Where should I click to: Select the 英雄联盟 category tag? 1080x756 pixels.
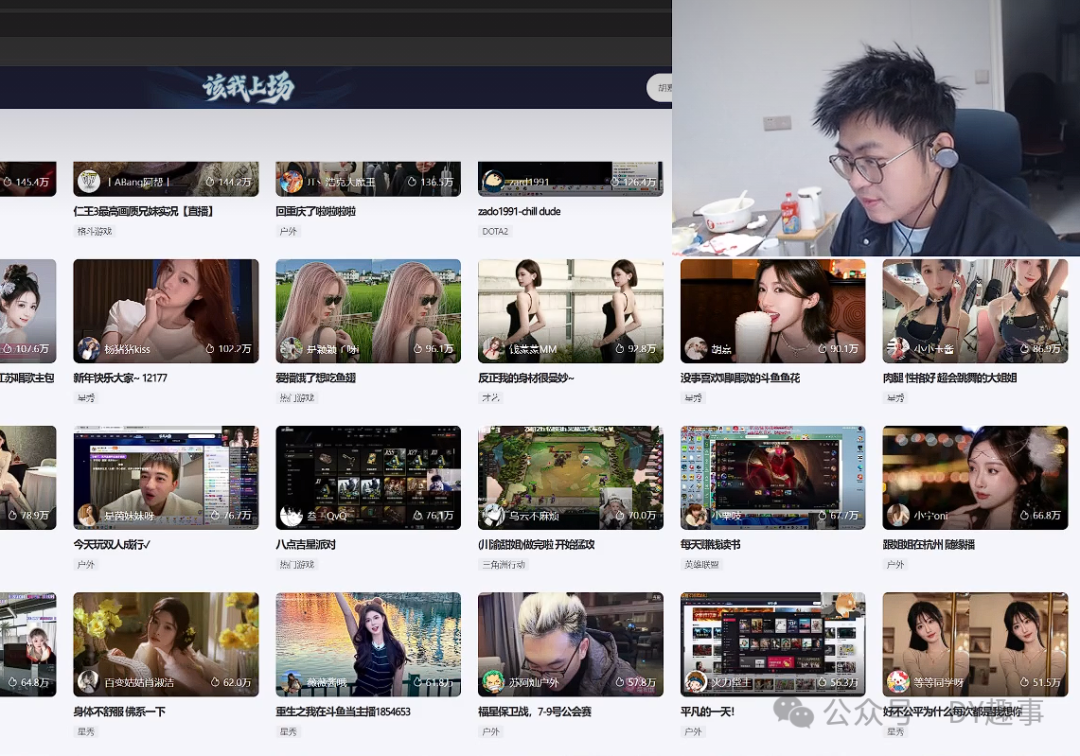pyautogui.click(x=702, y=565)
